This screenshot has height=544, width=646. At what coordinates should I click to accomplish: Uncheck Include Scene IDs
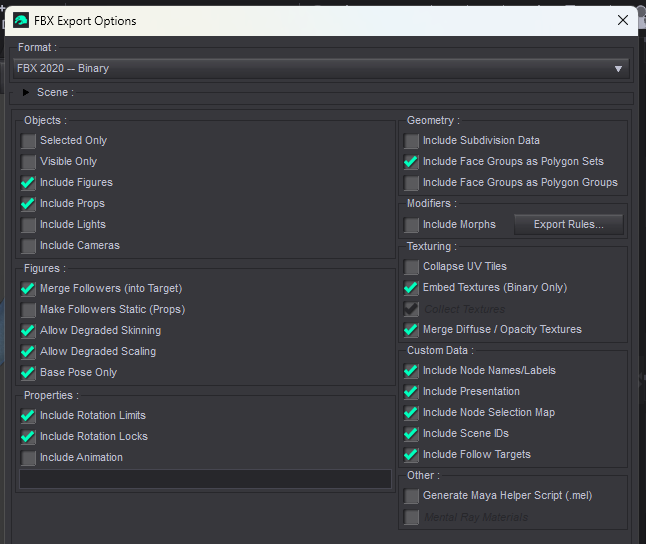(x=411, y=434)
